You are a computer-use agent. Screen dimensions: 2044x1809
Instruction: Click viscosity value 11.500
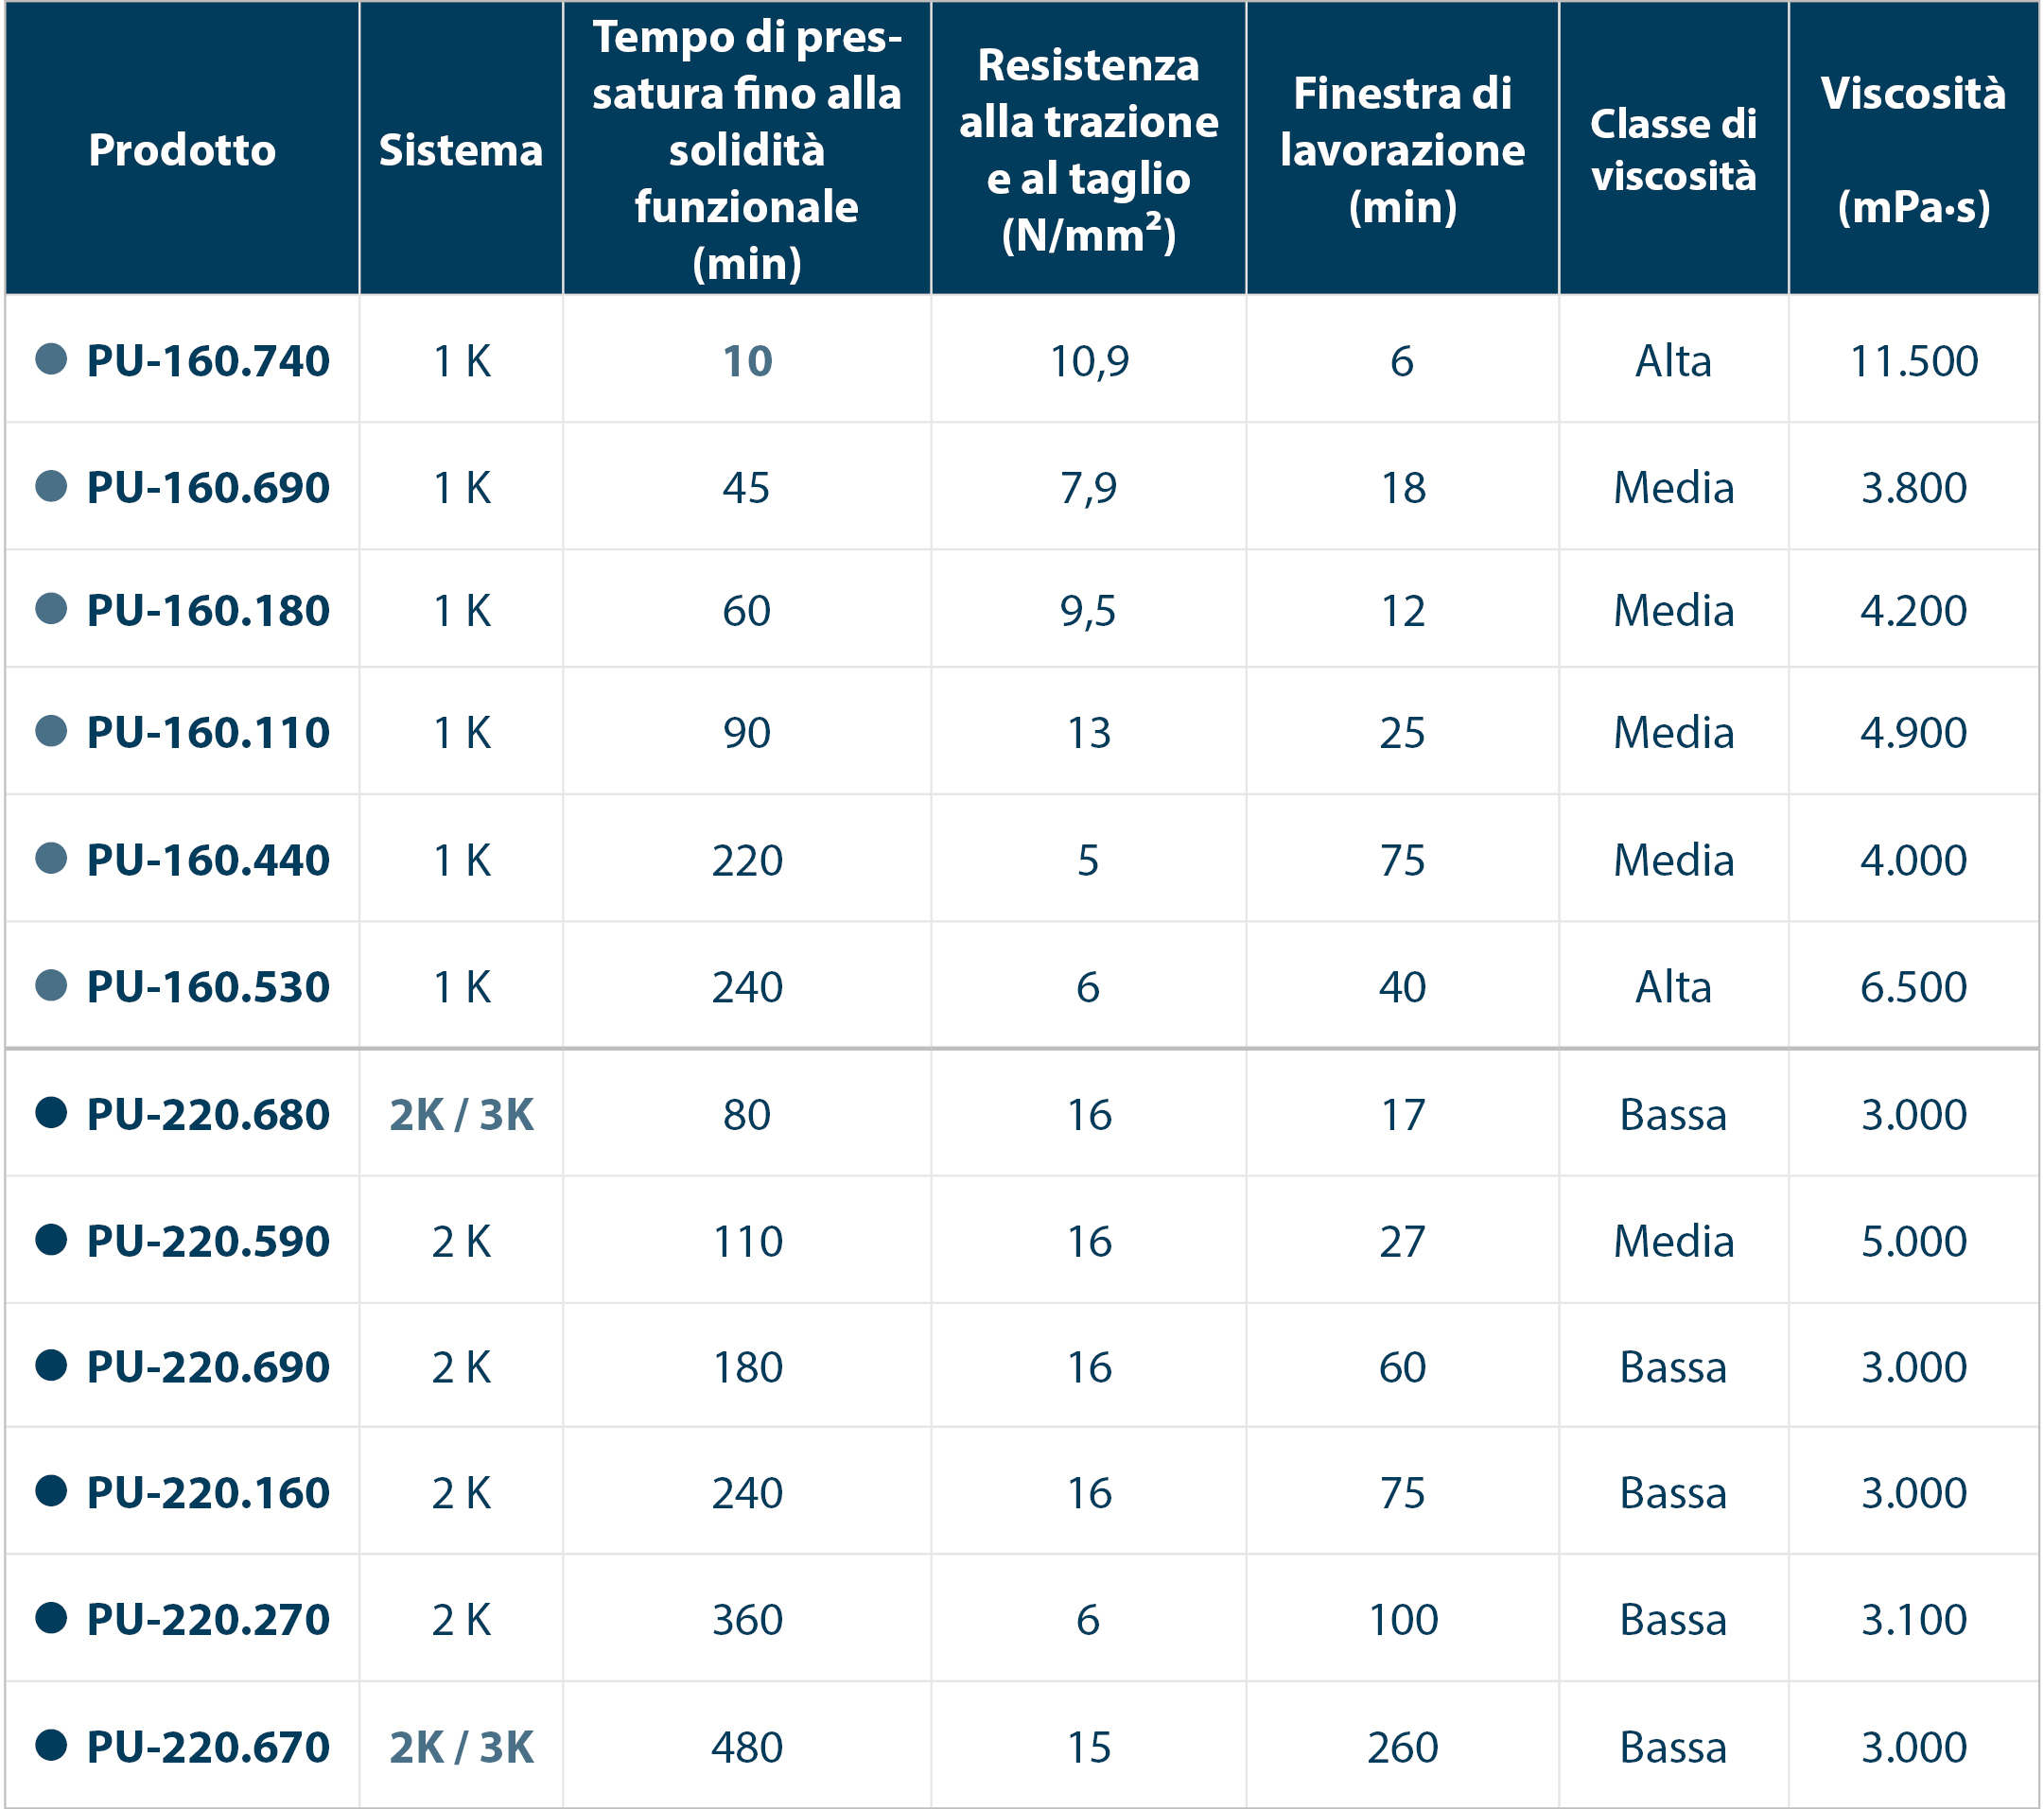coord(1913,361)
